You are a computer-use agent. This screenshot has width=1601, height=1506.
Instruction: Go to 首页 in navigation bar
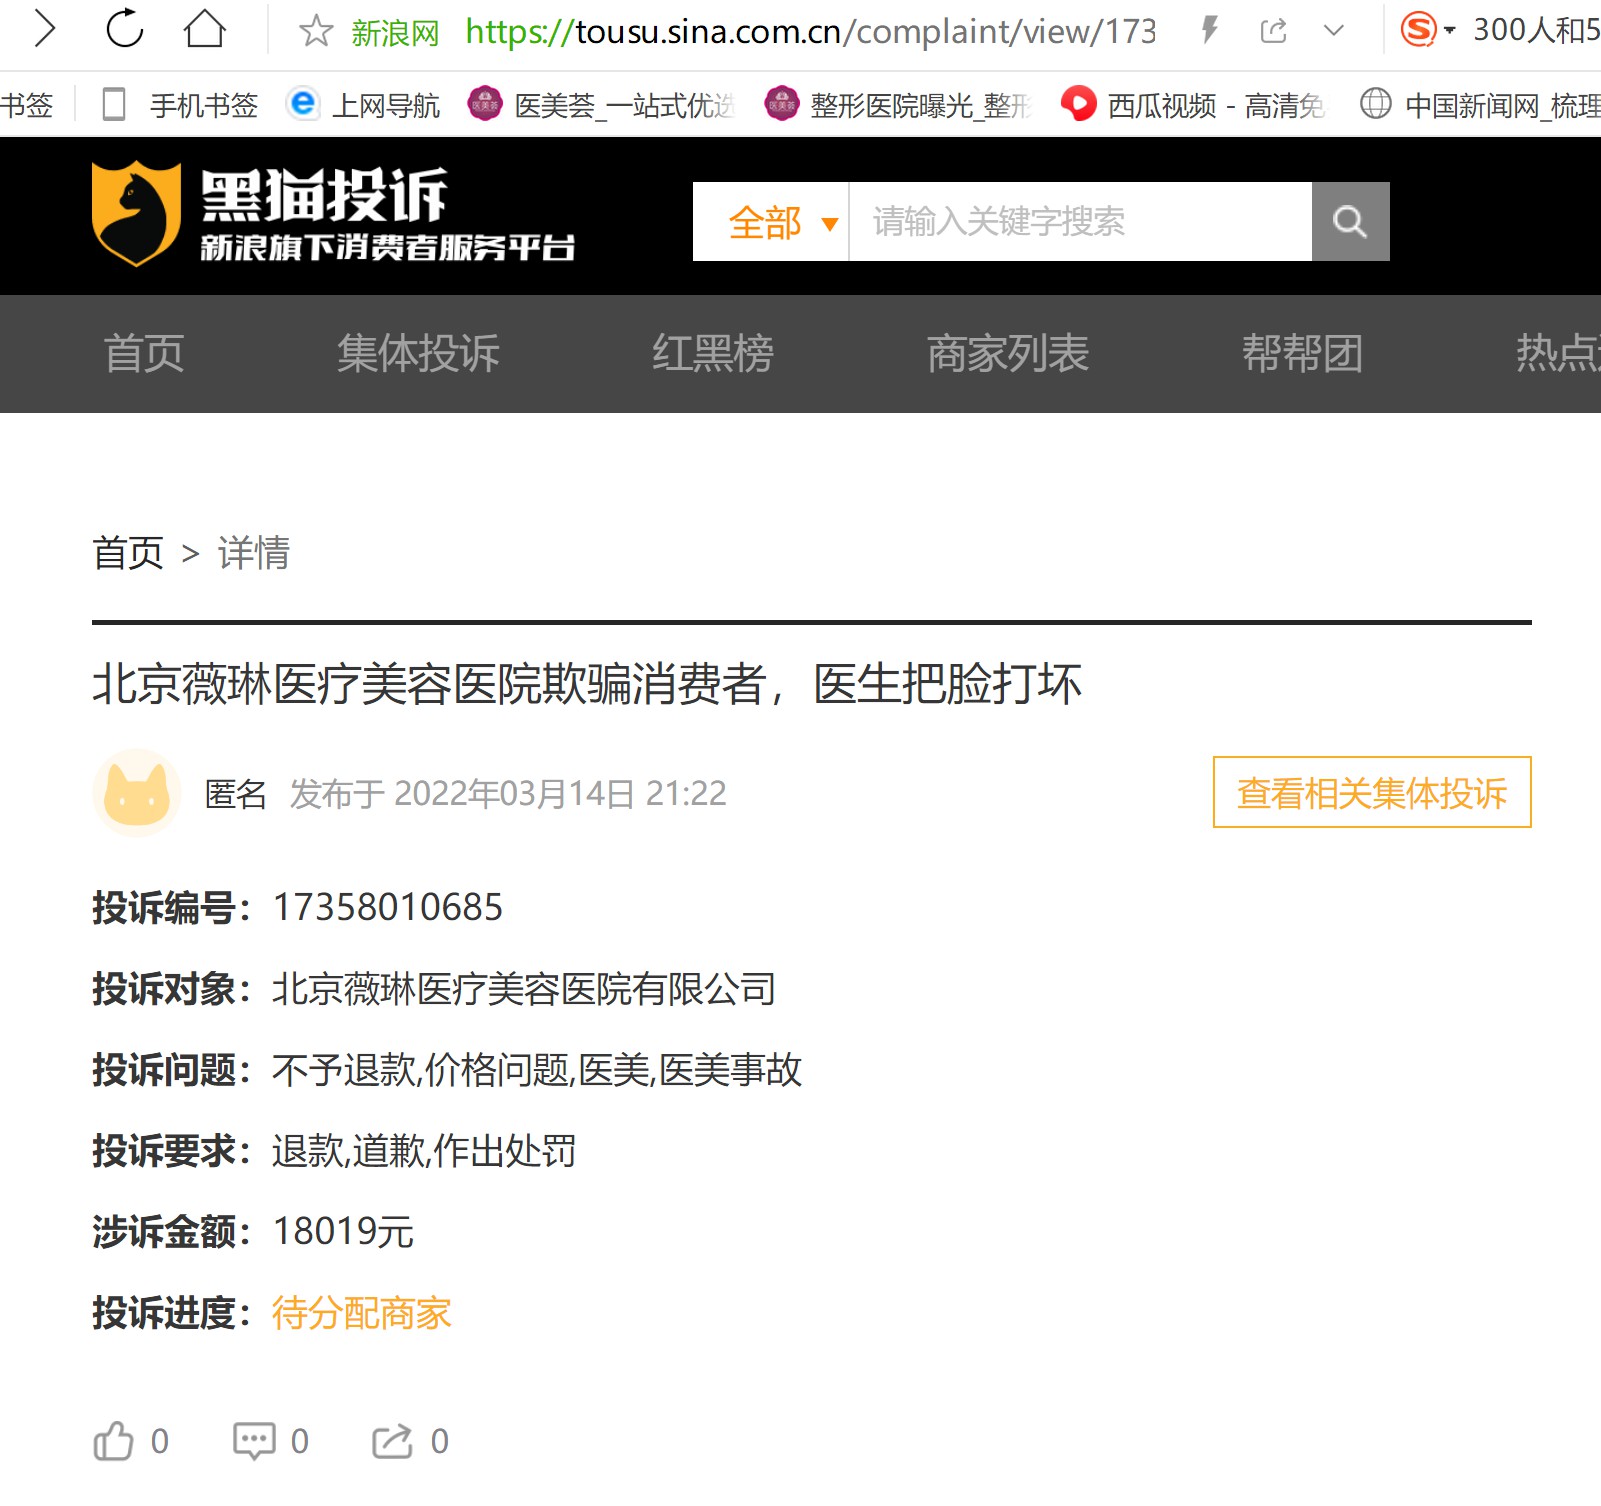point(144,354)
